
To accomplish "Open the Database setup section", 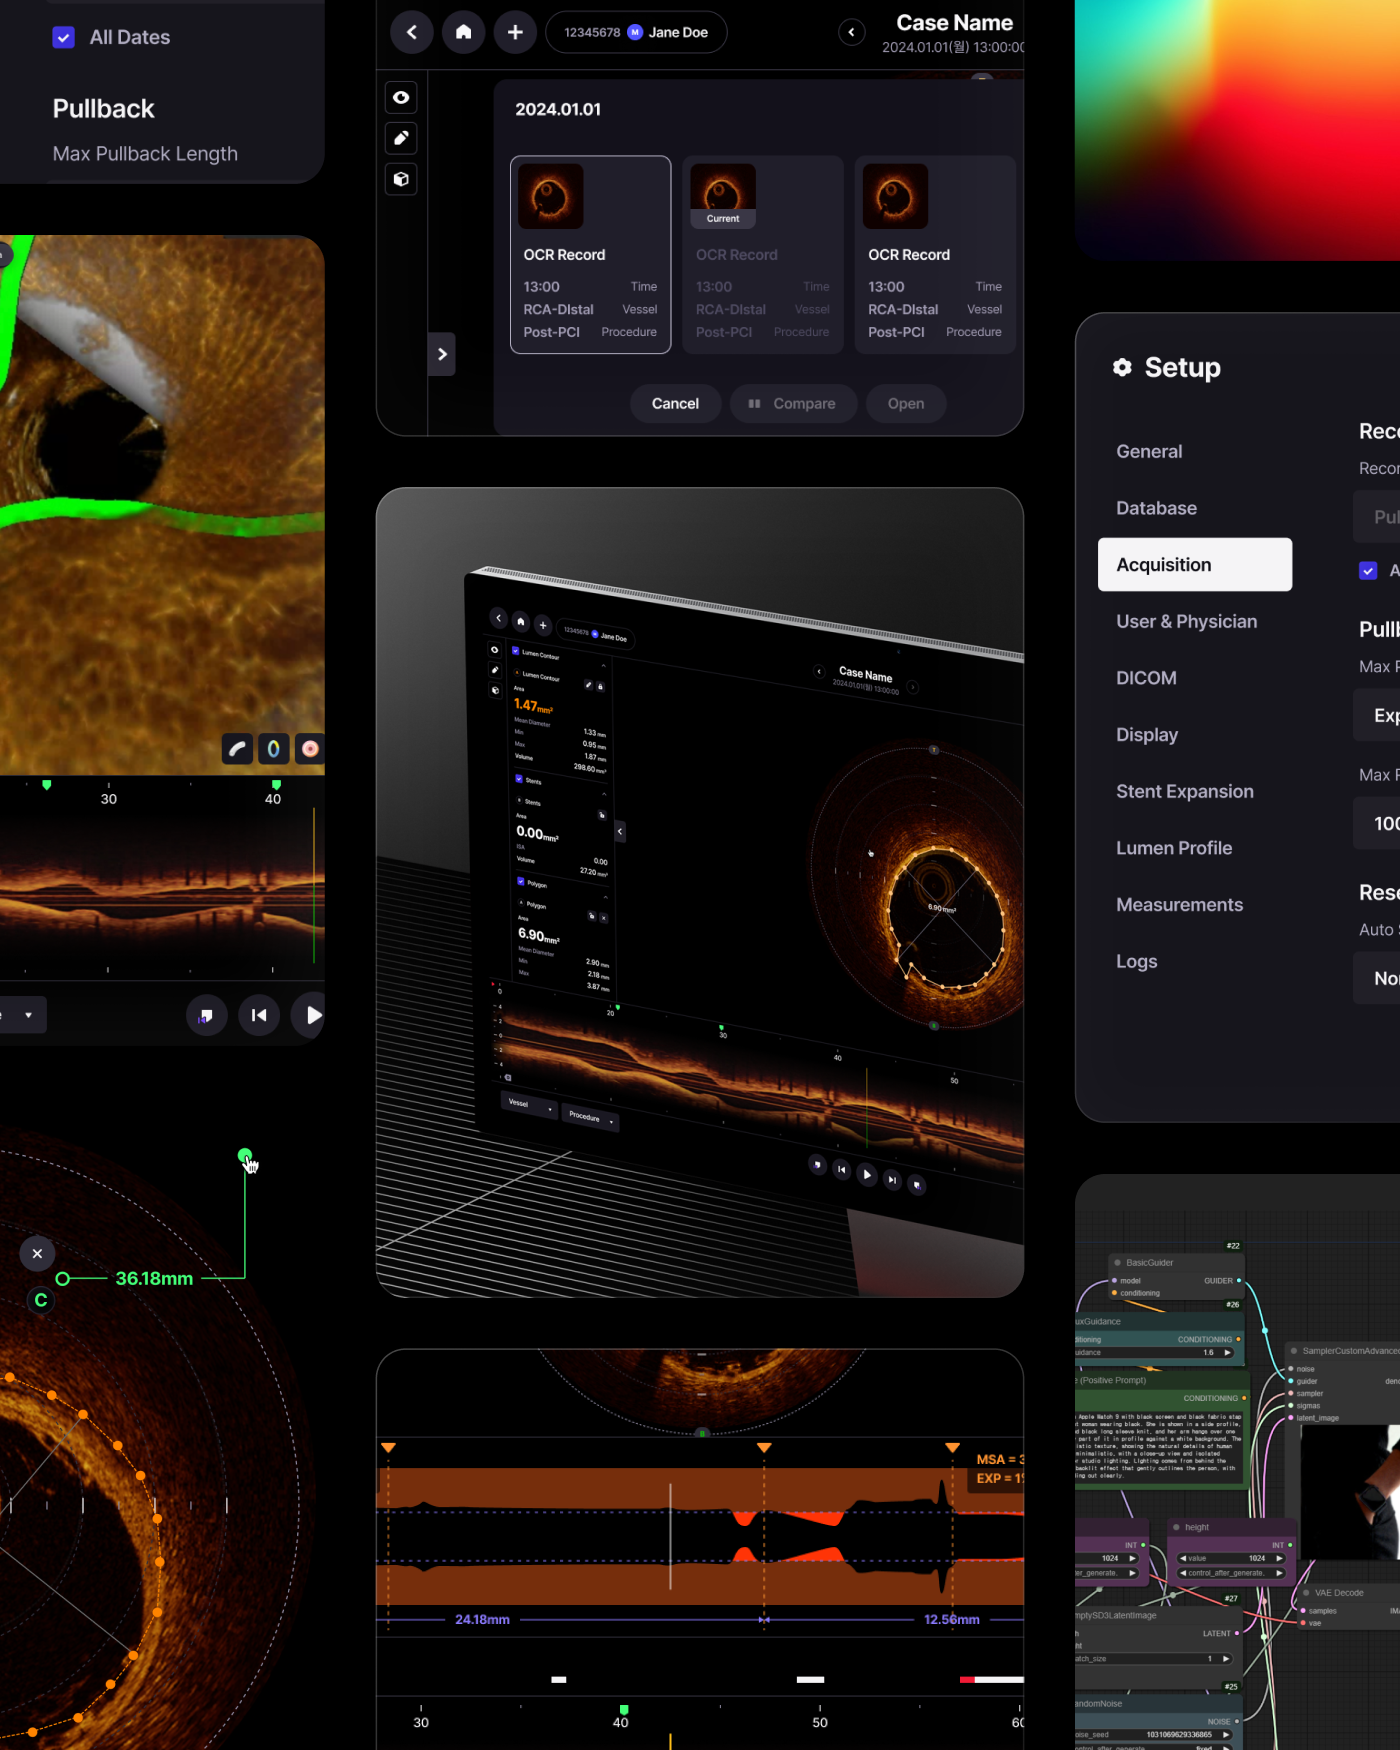I will click(1156, 508).
